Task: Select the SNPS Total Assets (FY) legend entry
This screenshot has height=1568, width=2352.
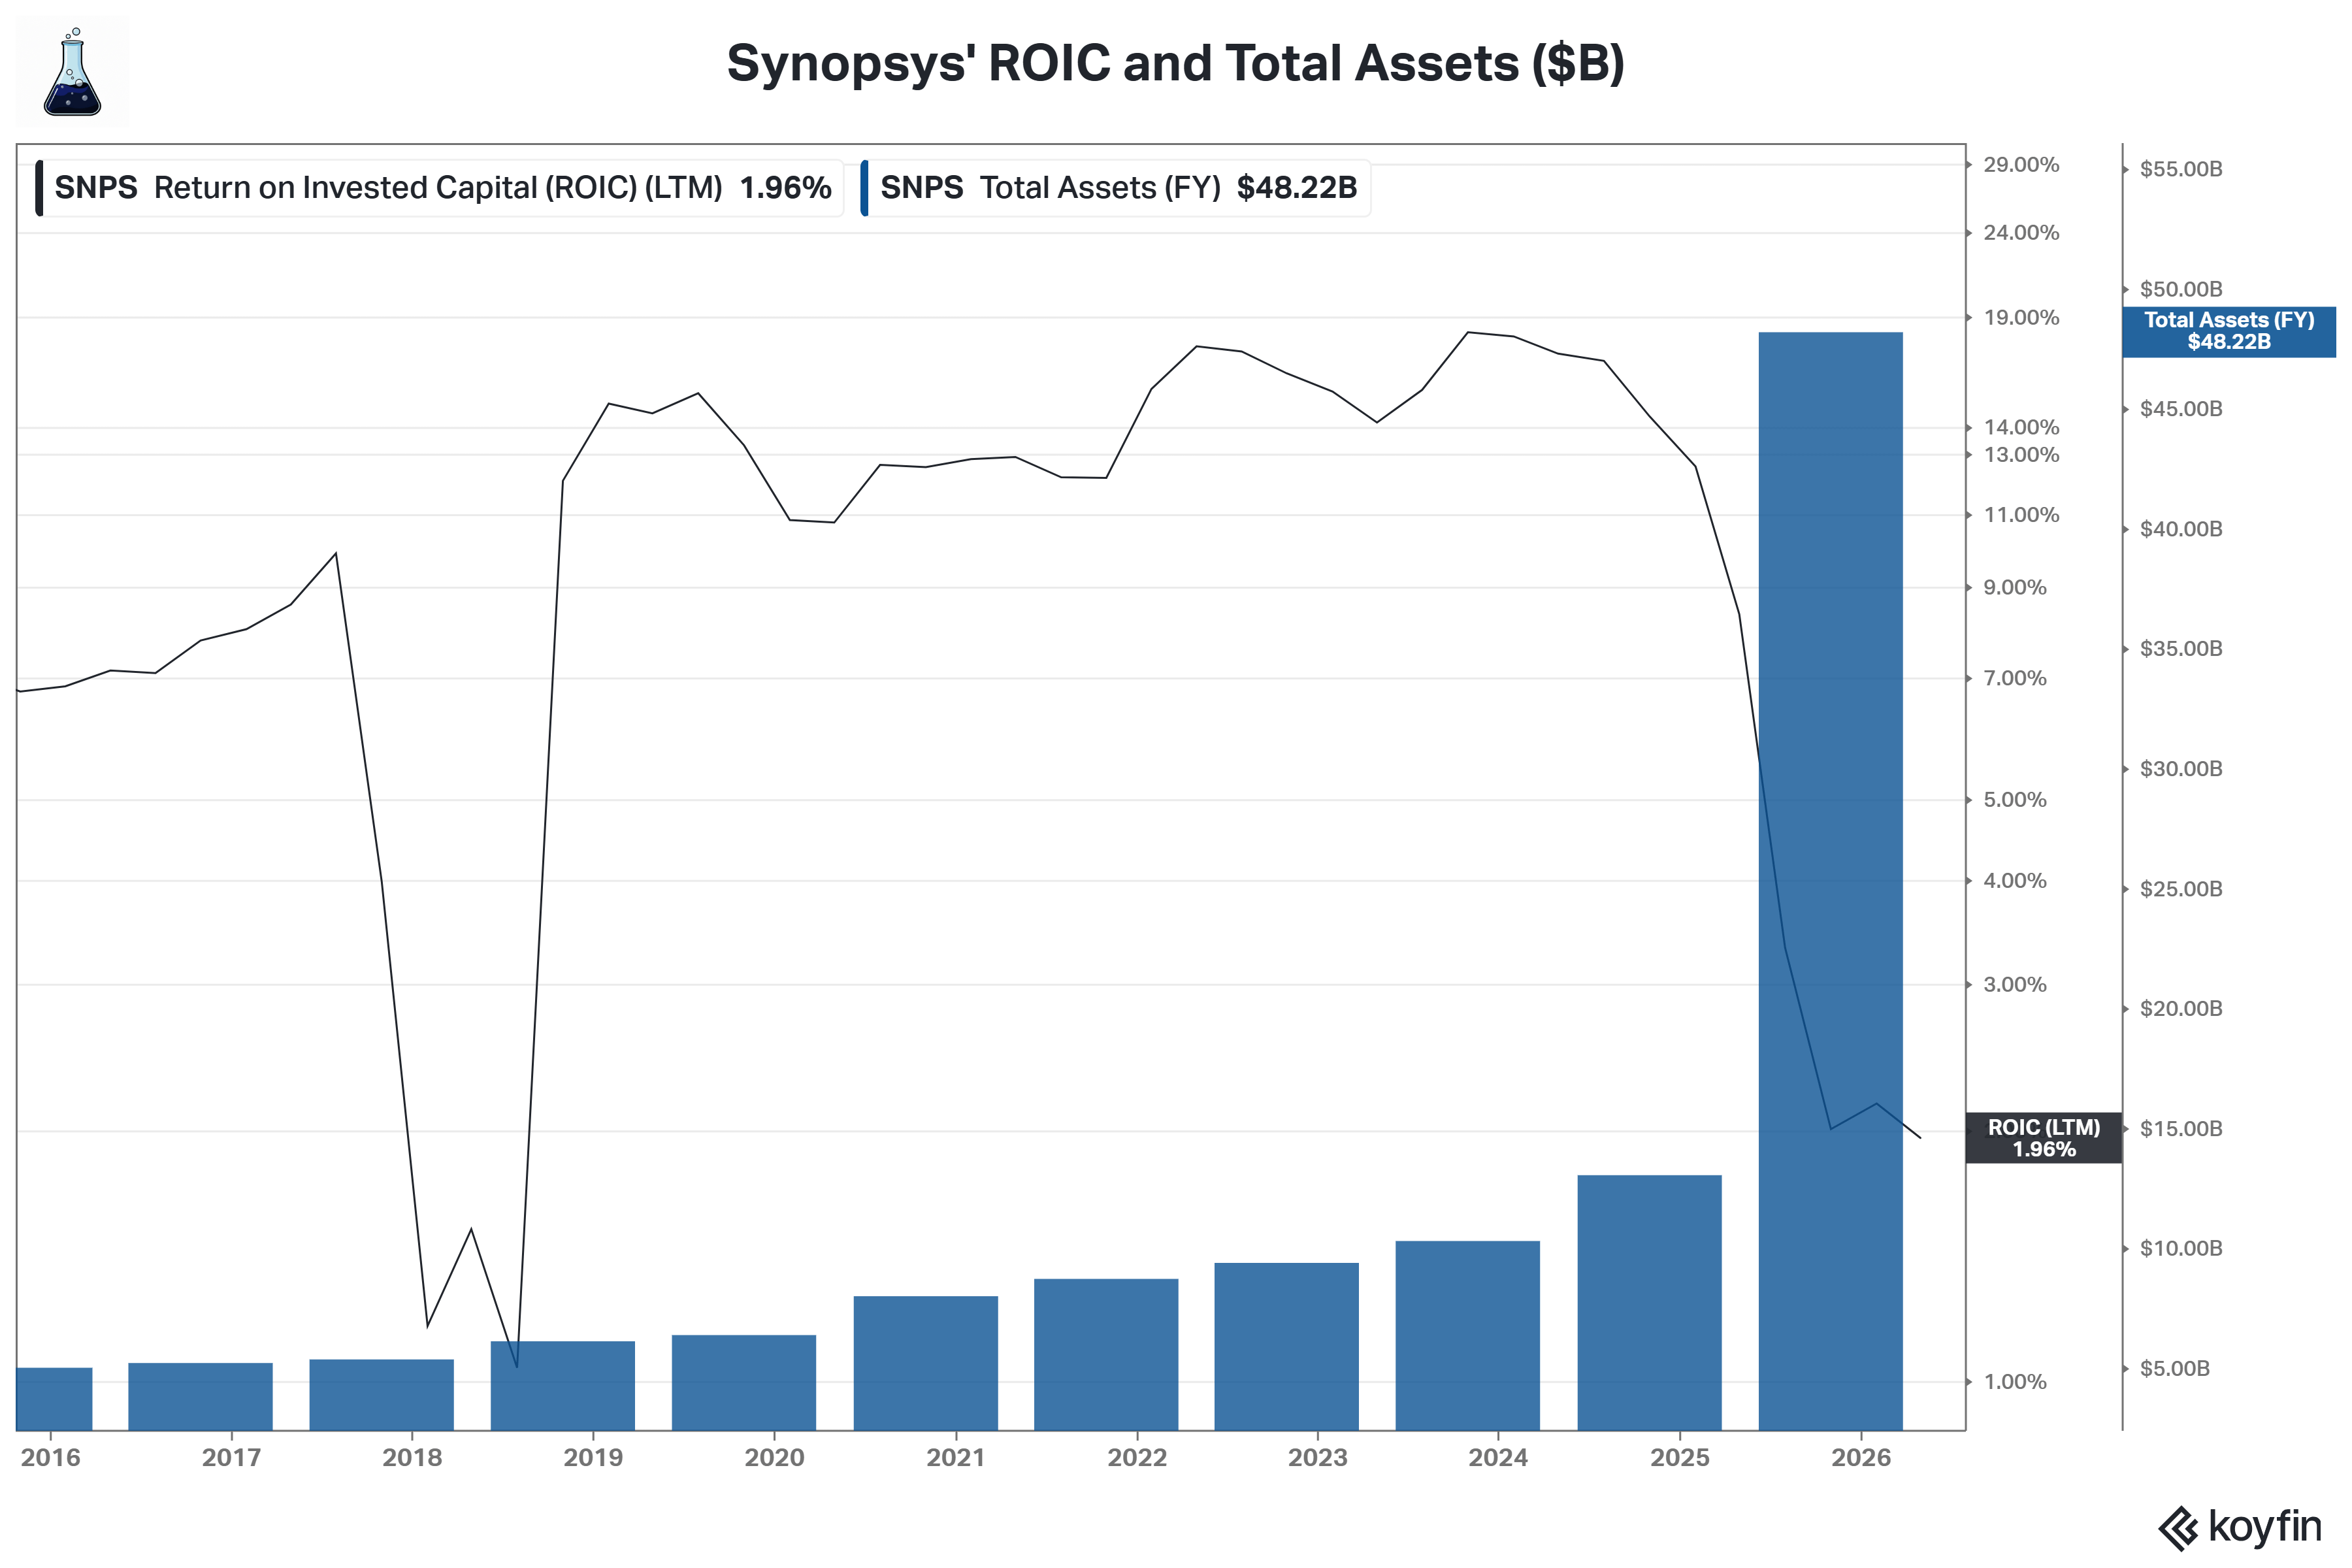Action: point(1115,188)
